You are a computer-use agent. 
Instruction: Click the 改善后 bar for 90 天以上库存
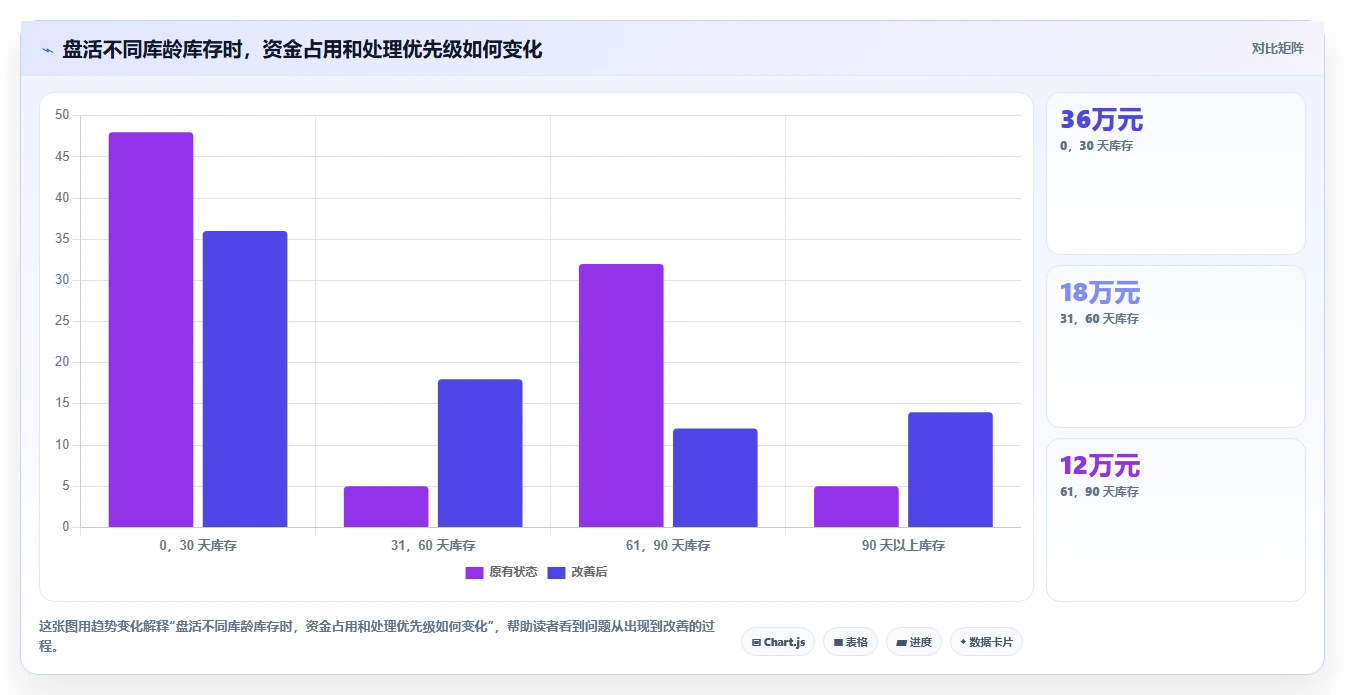(950, 469)
